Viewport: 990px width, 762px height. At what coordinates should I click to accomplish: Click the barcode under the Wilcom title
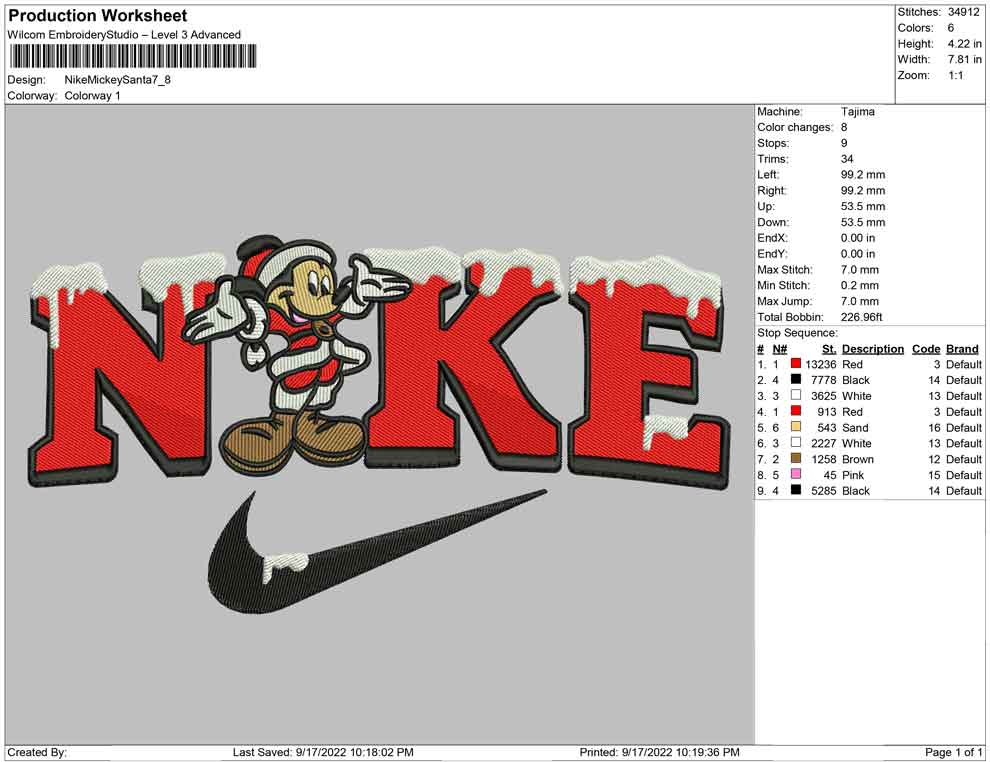click(x=132, y=56)
